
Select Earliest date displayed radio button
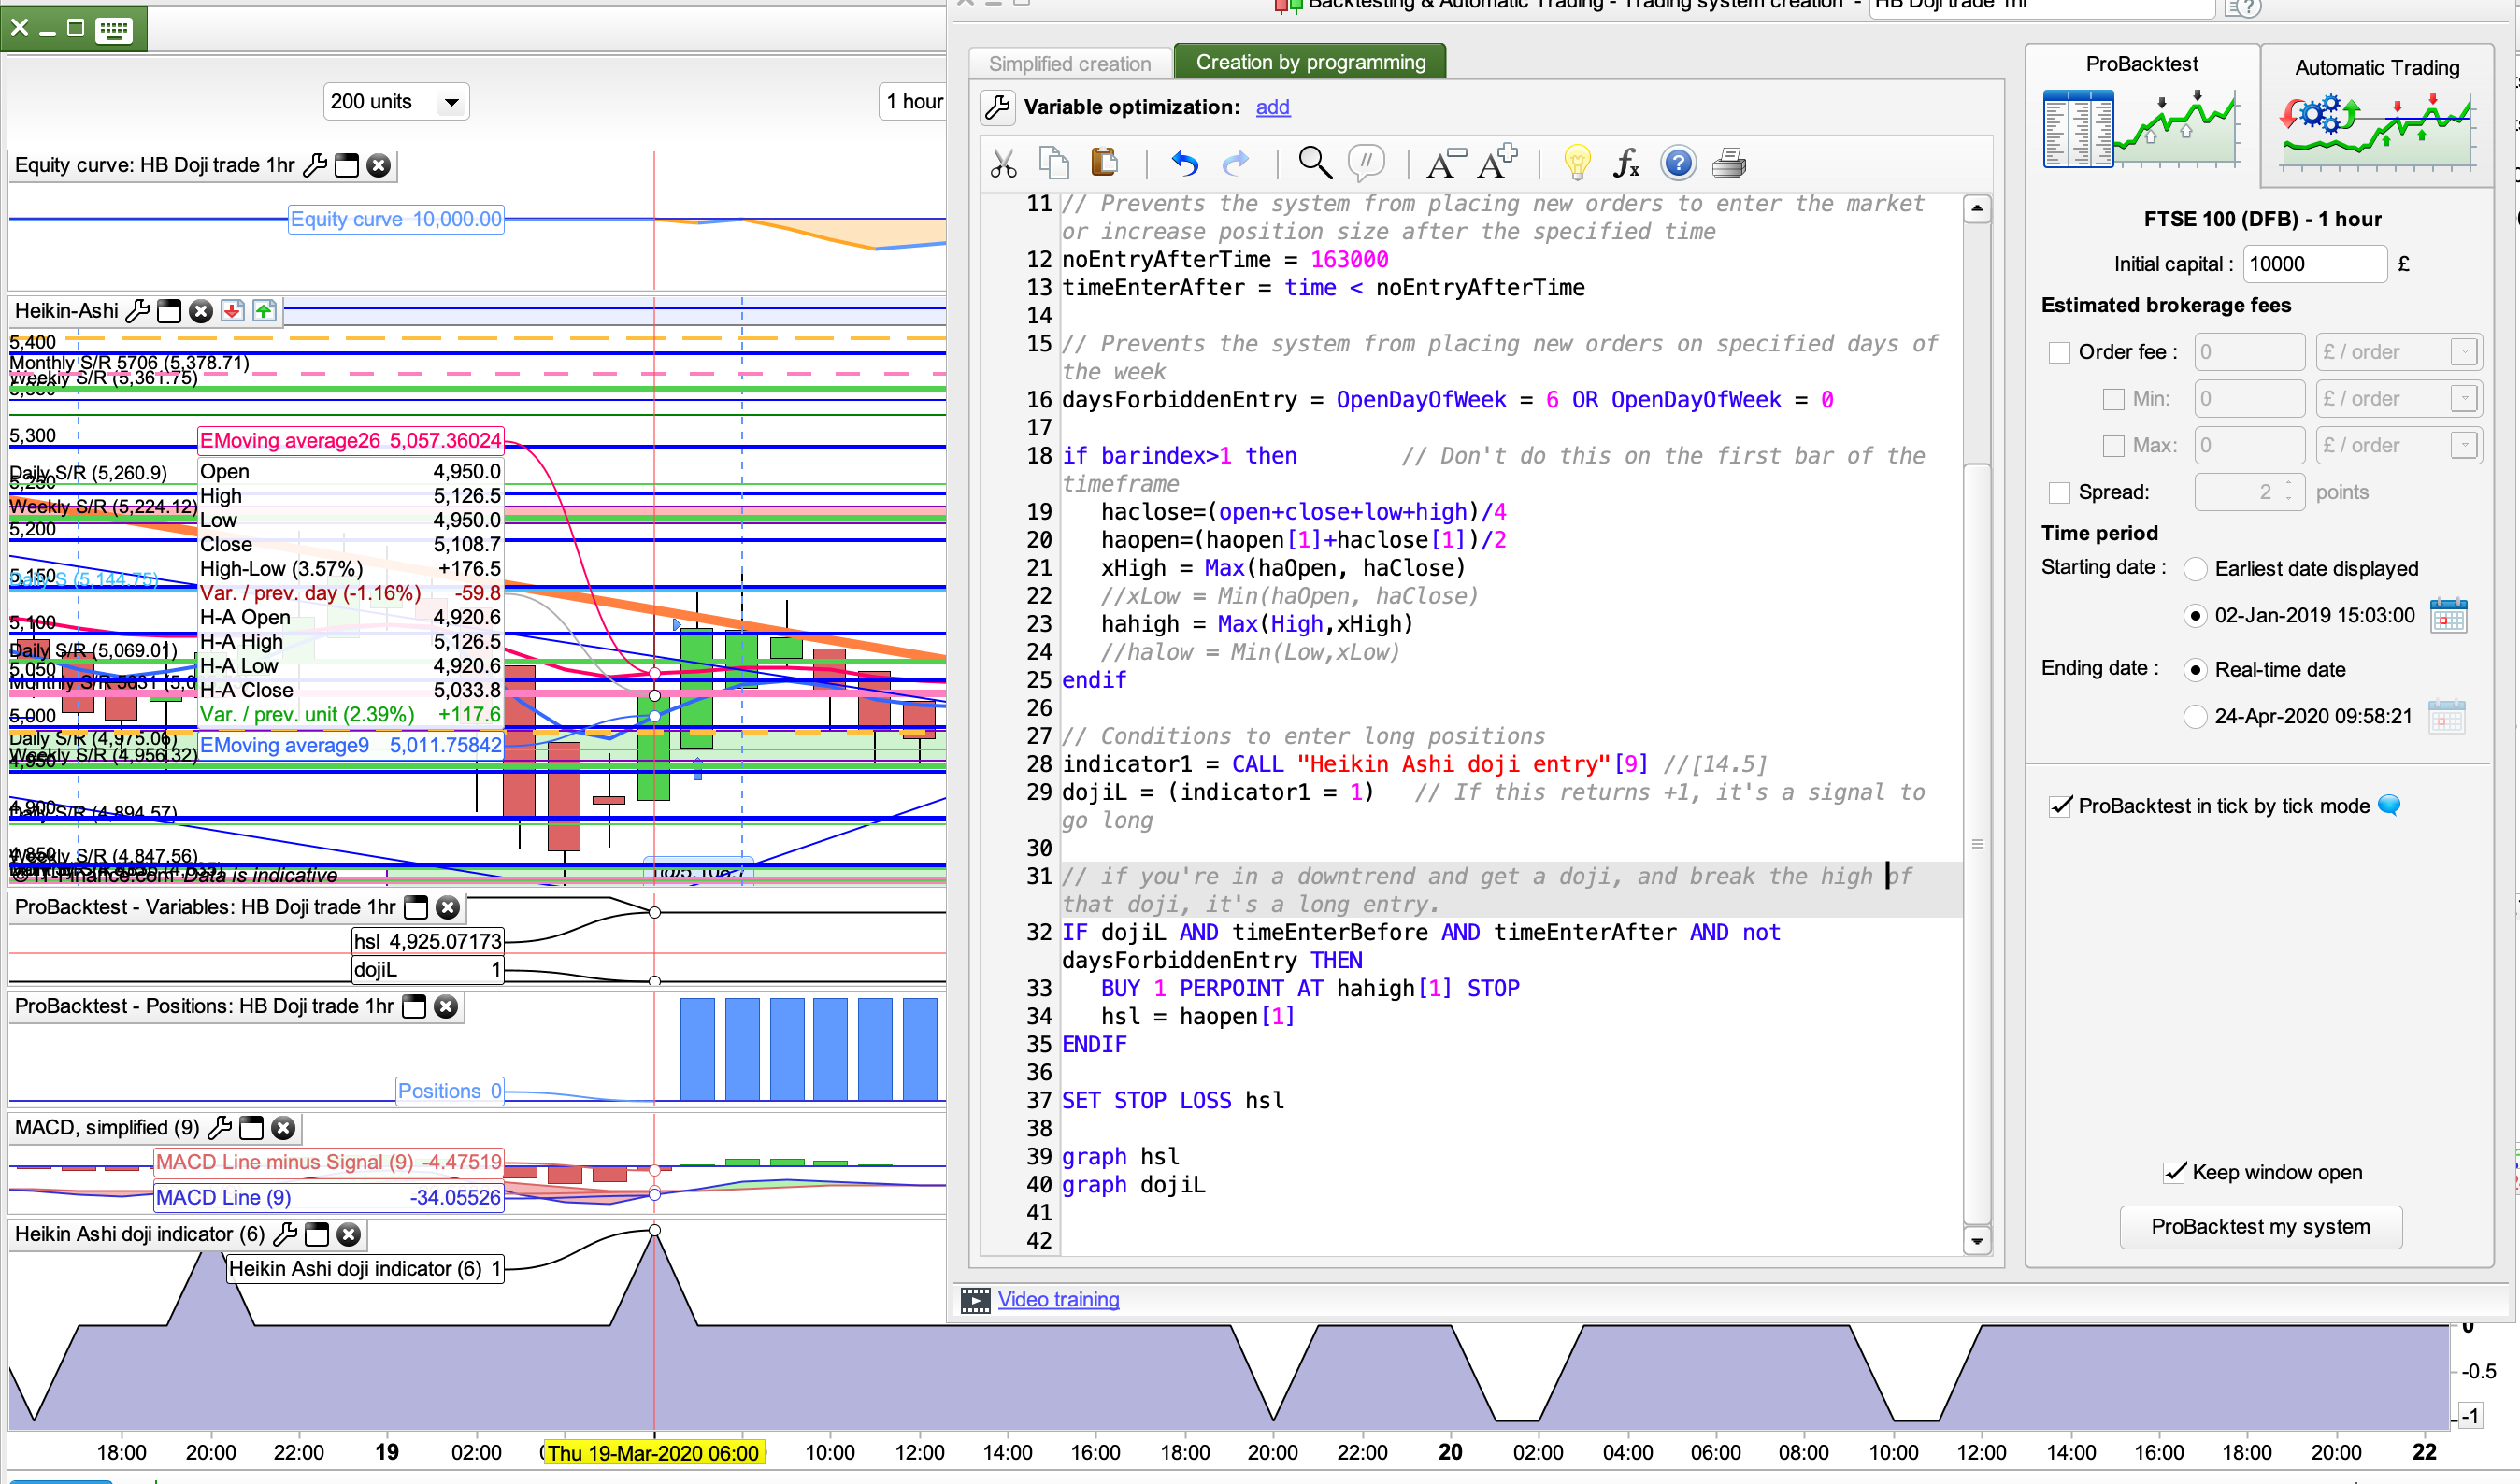coord(2195,569)
